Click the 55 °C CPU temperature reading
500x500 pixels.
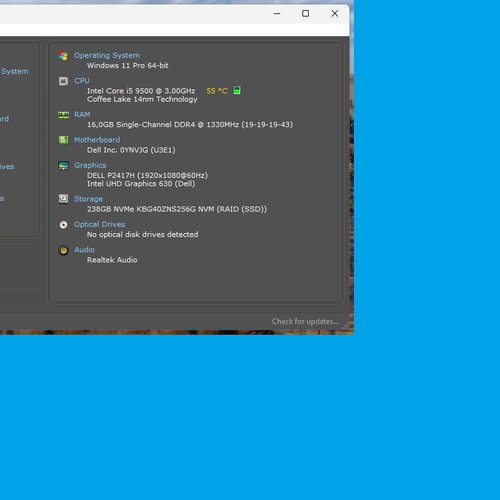217,91
